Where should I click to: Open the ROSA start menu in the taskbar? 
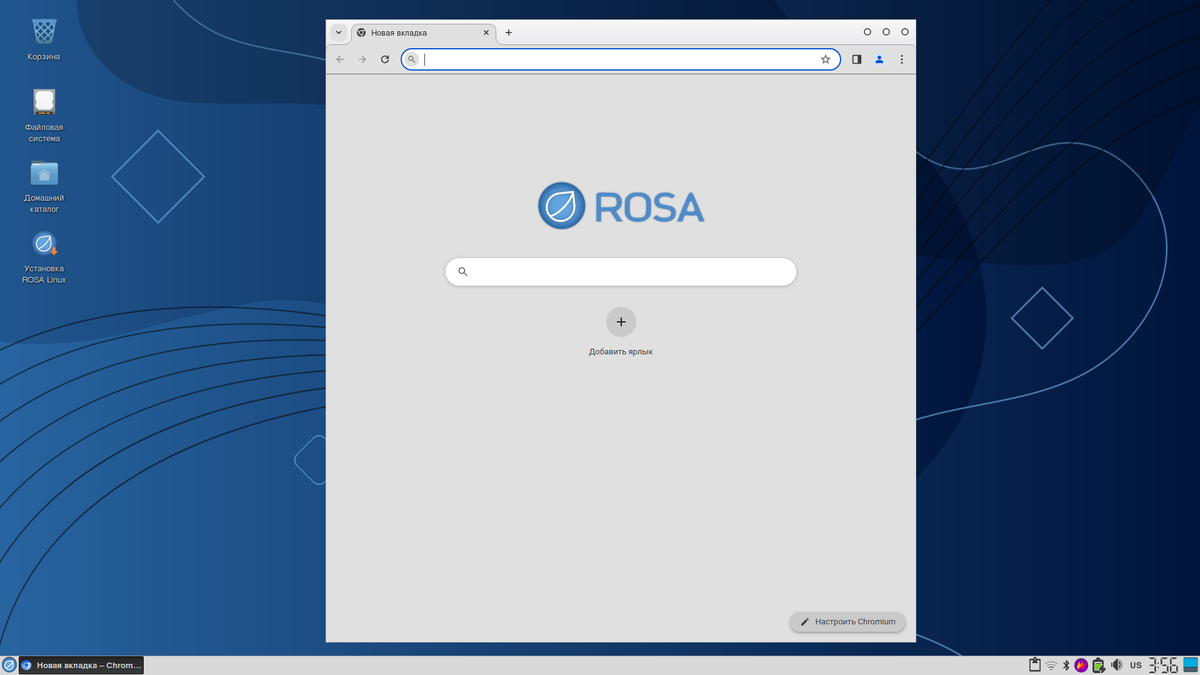[9, 665]
